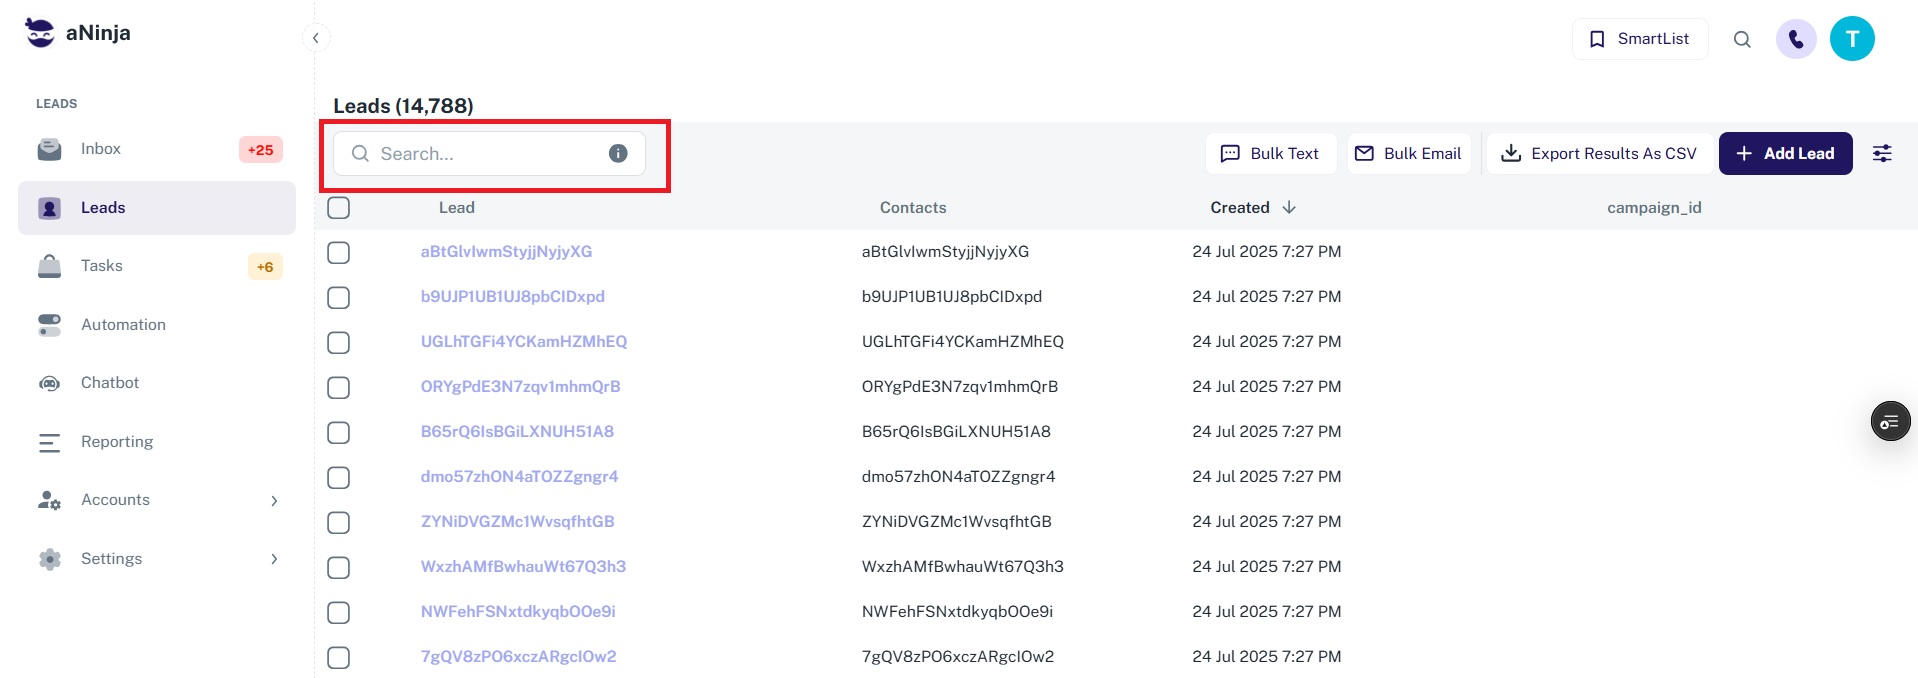Image resolution: width=1918 pixels, height=678 pixels.
Task: Click the info icon in search box
Action: (618, 153)
